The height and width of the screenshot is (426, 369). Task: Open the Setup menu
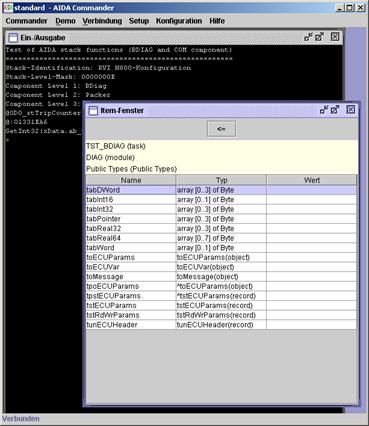[139, 21]
